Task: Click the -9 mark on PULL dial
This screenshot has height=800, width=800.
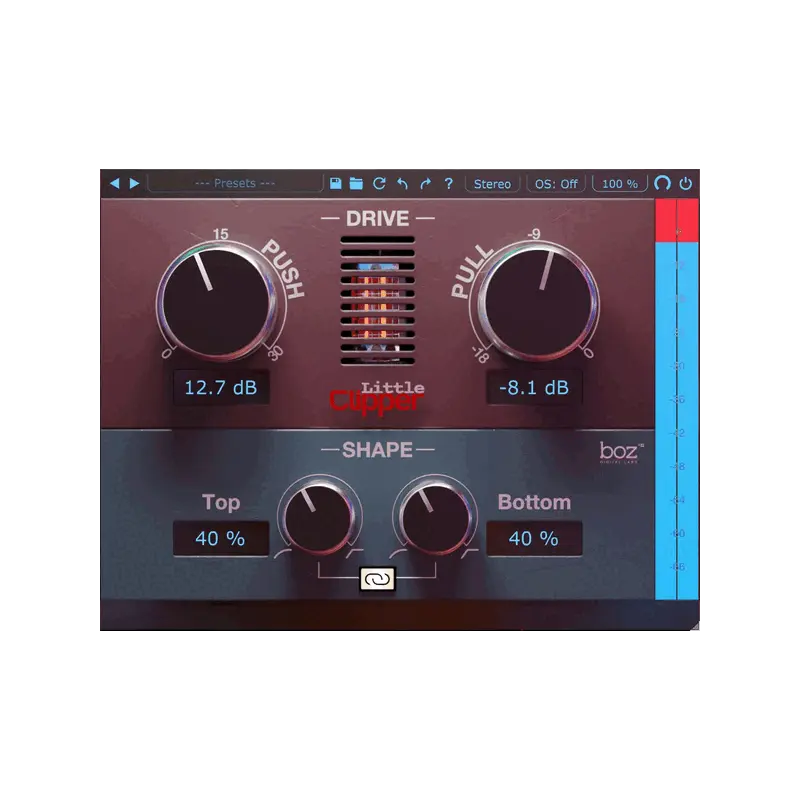Action: click(534, 234)
